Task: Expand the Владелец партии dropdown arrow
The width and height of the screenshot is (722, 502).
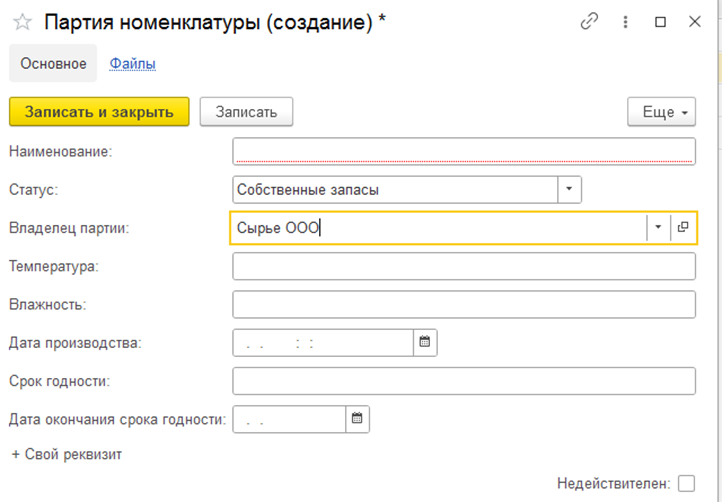Action: point(658,227)
